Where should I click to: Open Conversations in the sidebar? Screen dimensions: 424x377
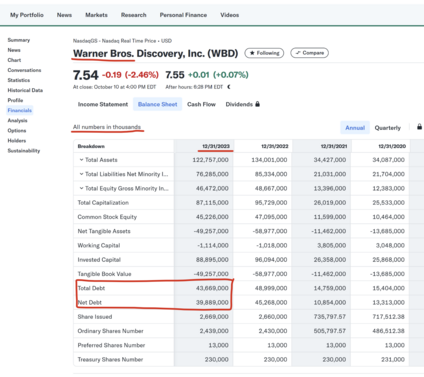point(24,70)
